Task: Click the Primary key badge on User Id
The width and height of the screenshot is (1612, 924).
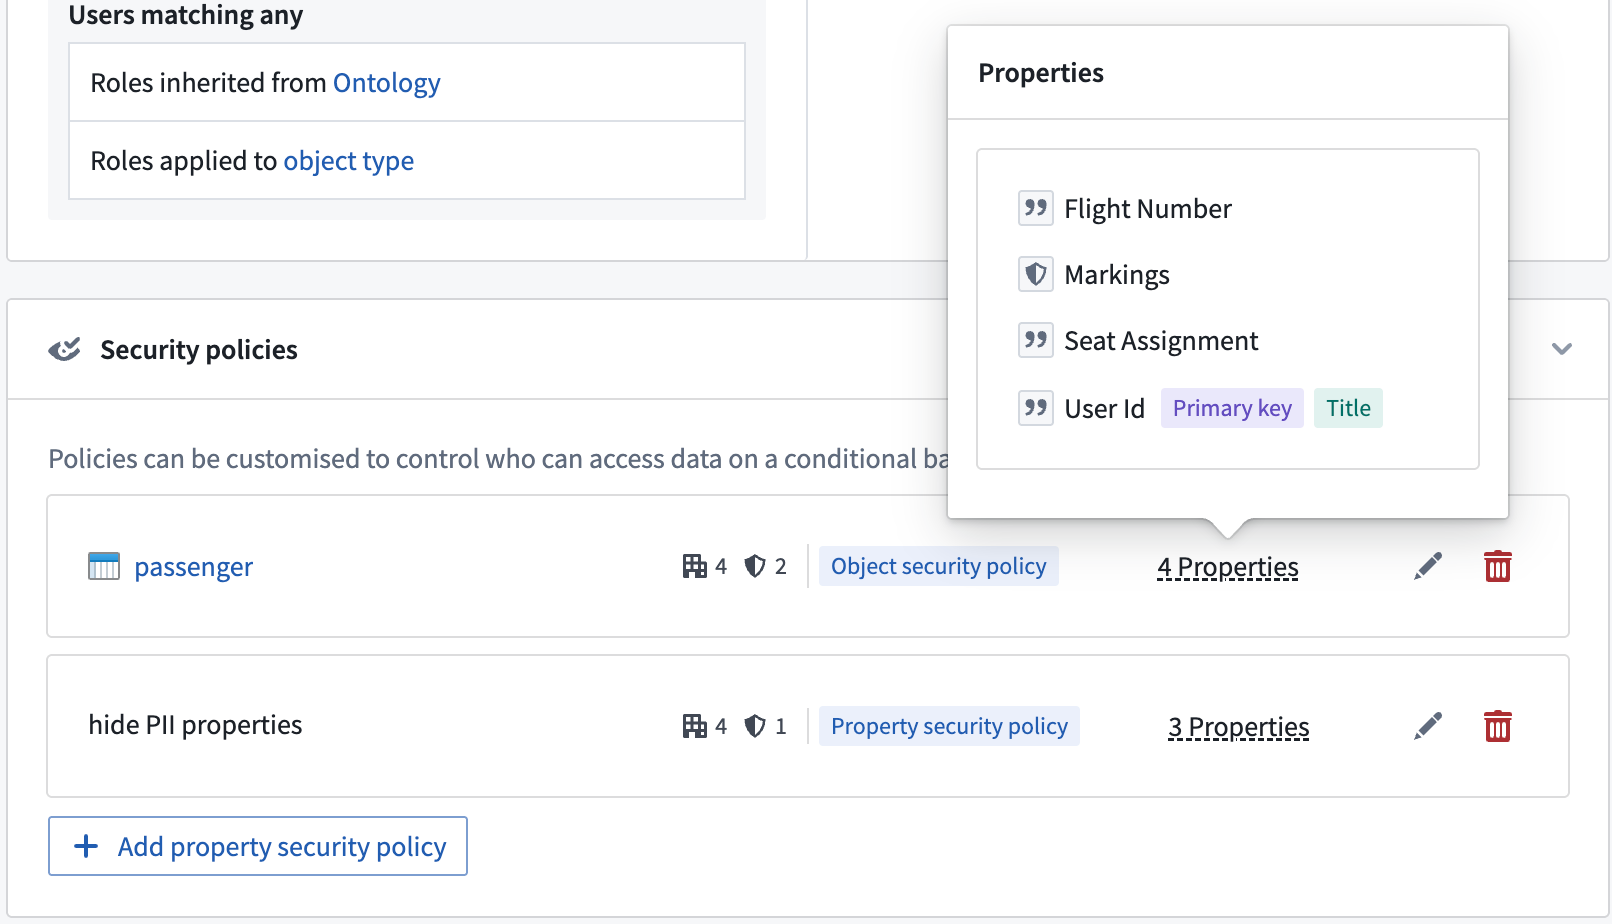Action: (1232, 407)
